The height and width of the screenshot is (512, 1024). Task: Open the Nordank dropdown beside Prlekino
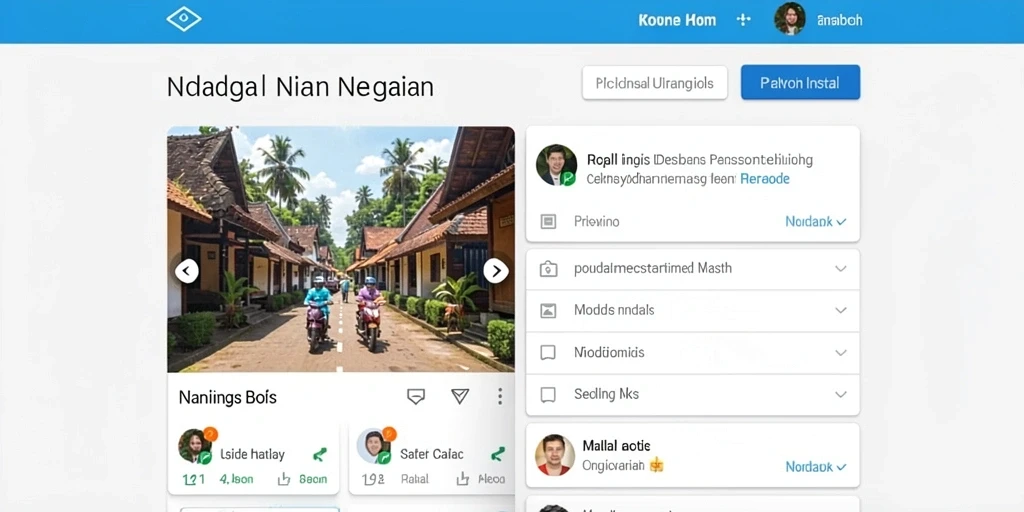pyautogui.click(x=816, y=221)
